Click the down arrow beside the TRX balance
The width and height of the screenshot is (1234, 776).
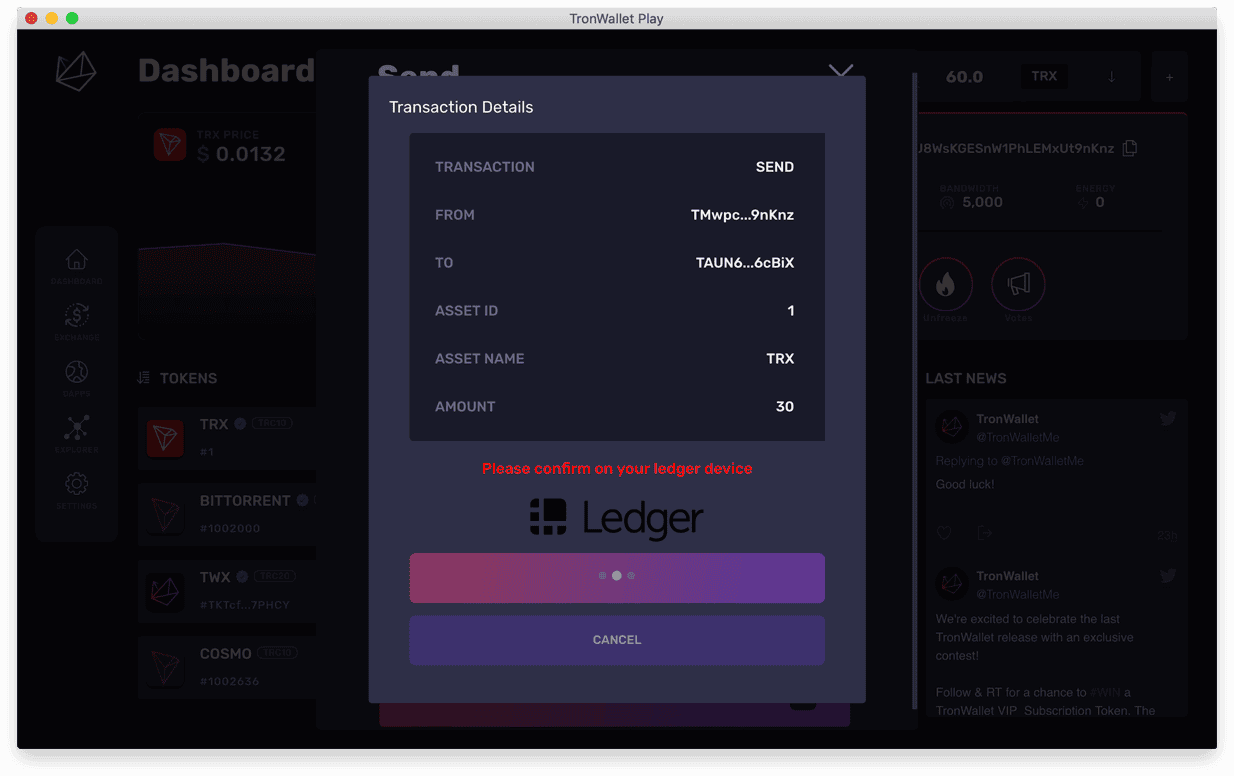1111,77
